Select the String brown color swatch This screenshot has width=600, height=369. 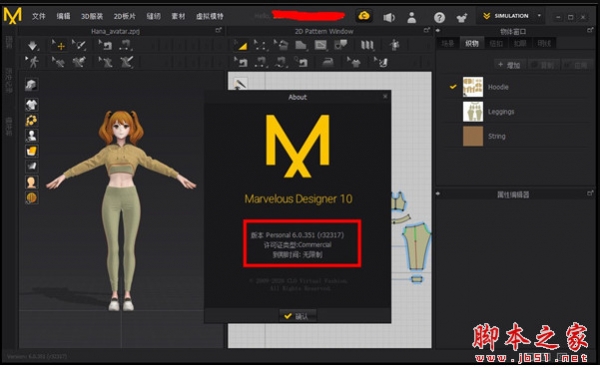(x=473, y=136)
